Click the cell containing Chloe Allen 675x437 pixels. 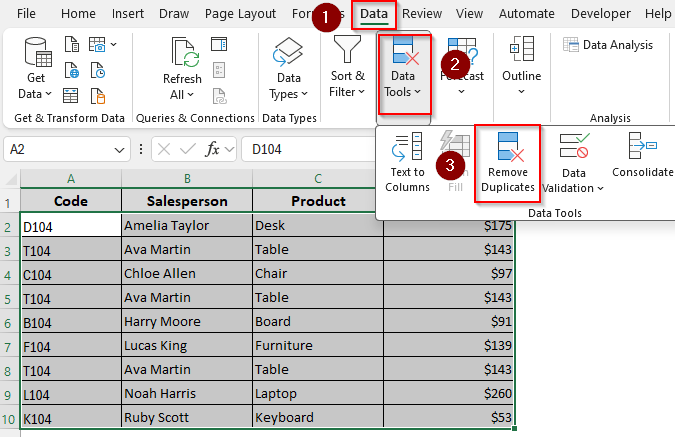tap(187, 274)
